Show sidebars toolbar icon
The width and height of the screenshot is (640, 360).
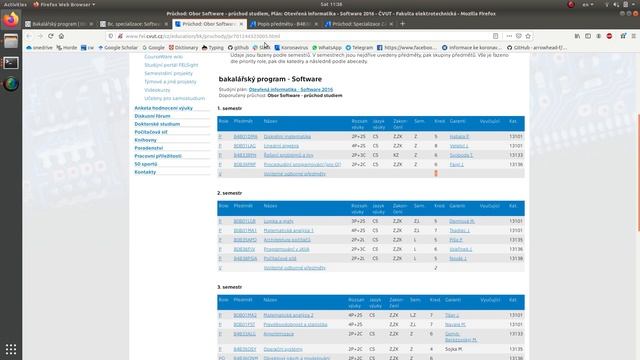(588, 36)
